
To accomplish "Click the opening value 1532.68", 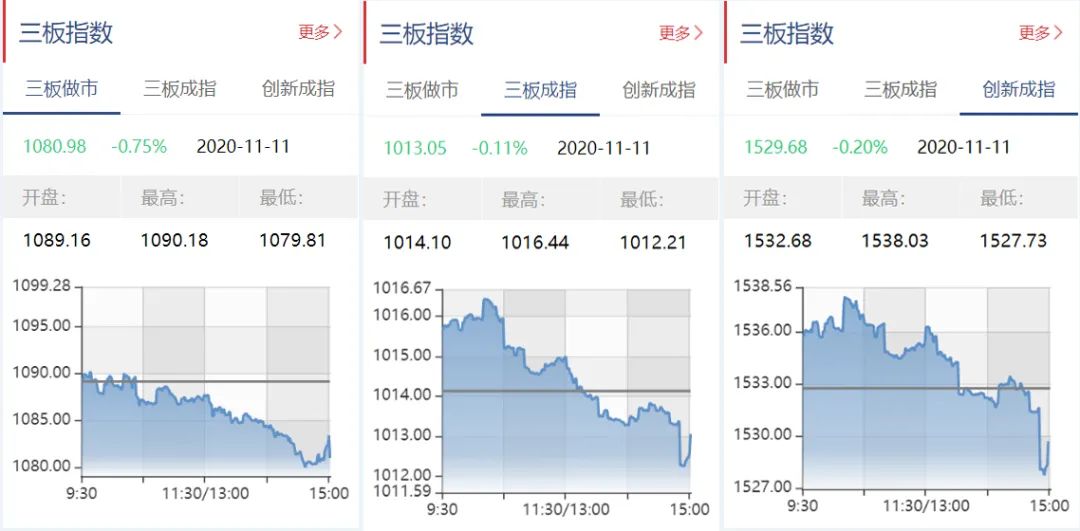I will pyautogui.click(x=777, y=241).
